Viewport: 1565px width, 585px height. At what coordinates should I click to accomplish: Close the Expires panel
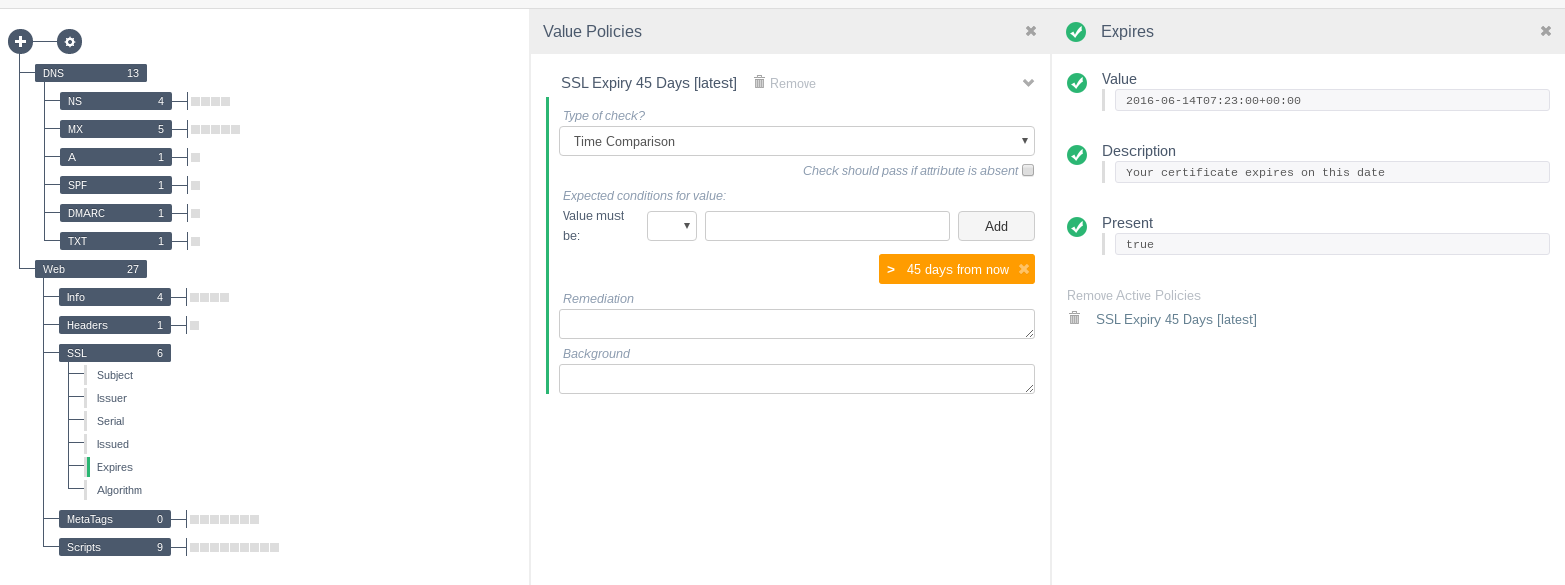click(x=1546, y=31)
